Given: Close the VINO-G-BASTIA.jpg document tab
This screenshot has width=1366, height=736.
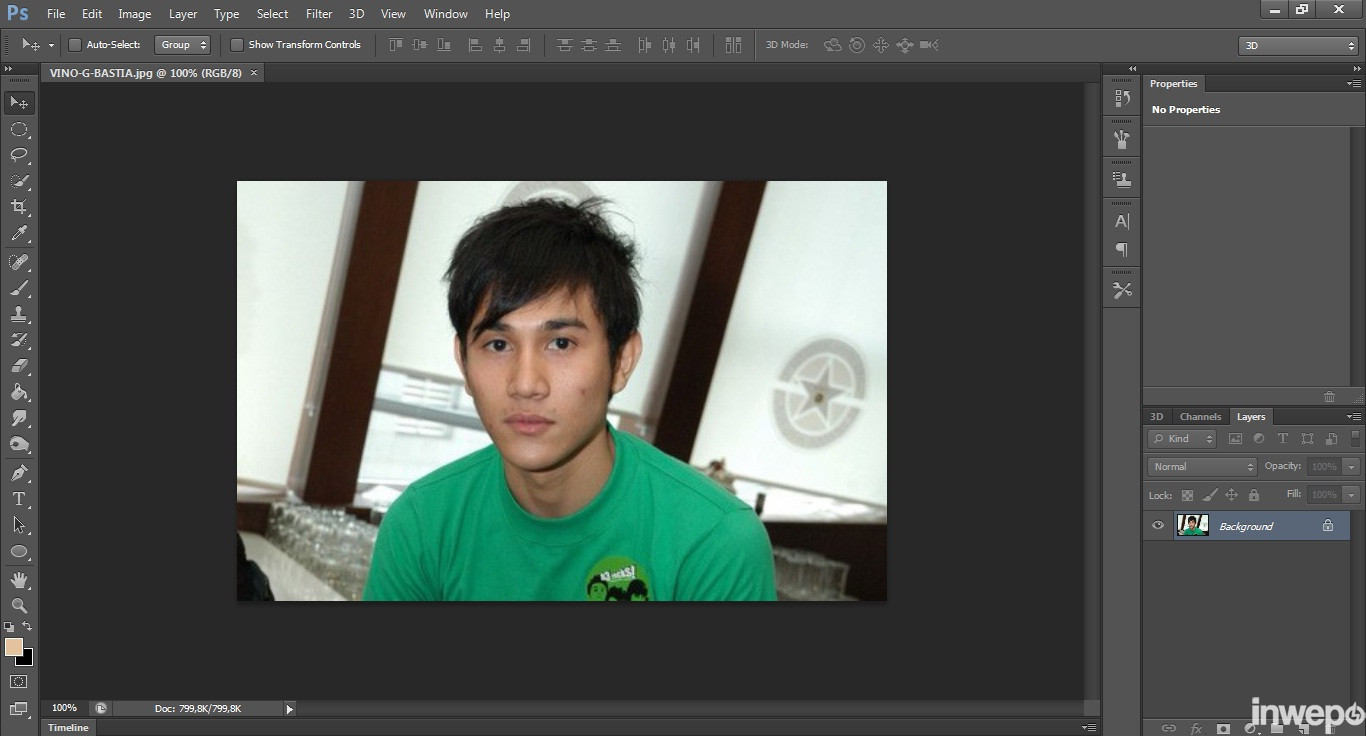Looking at the screenshot, I should coord(254,73).
